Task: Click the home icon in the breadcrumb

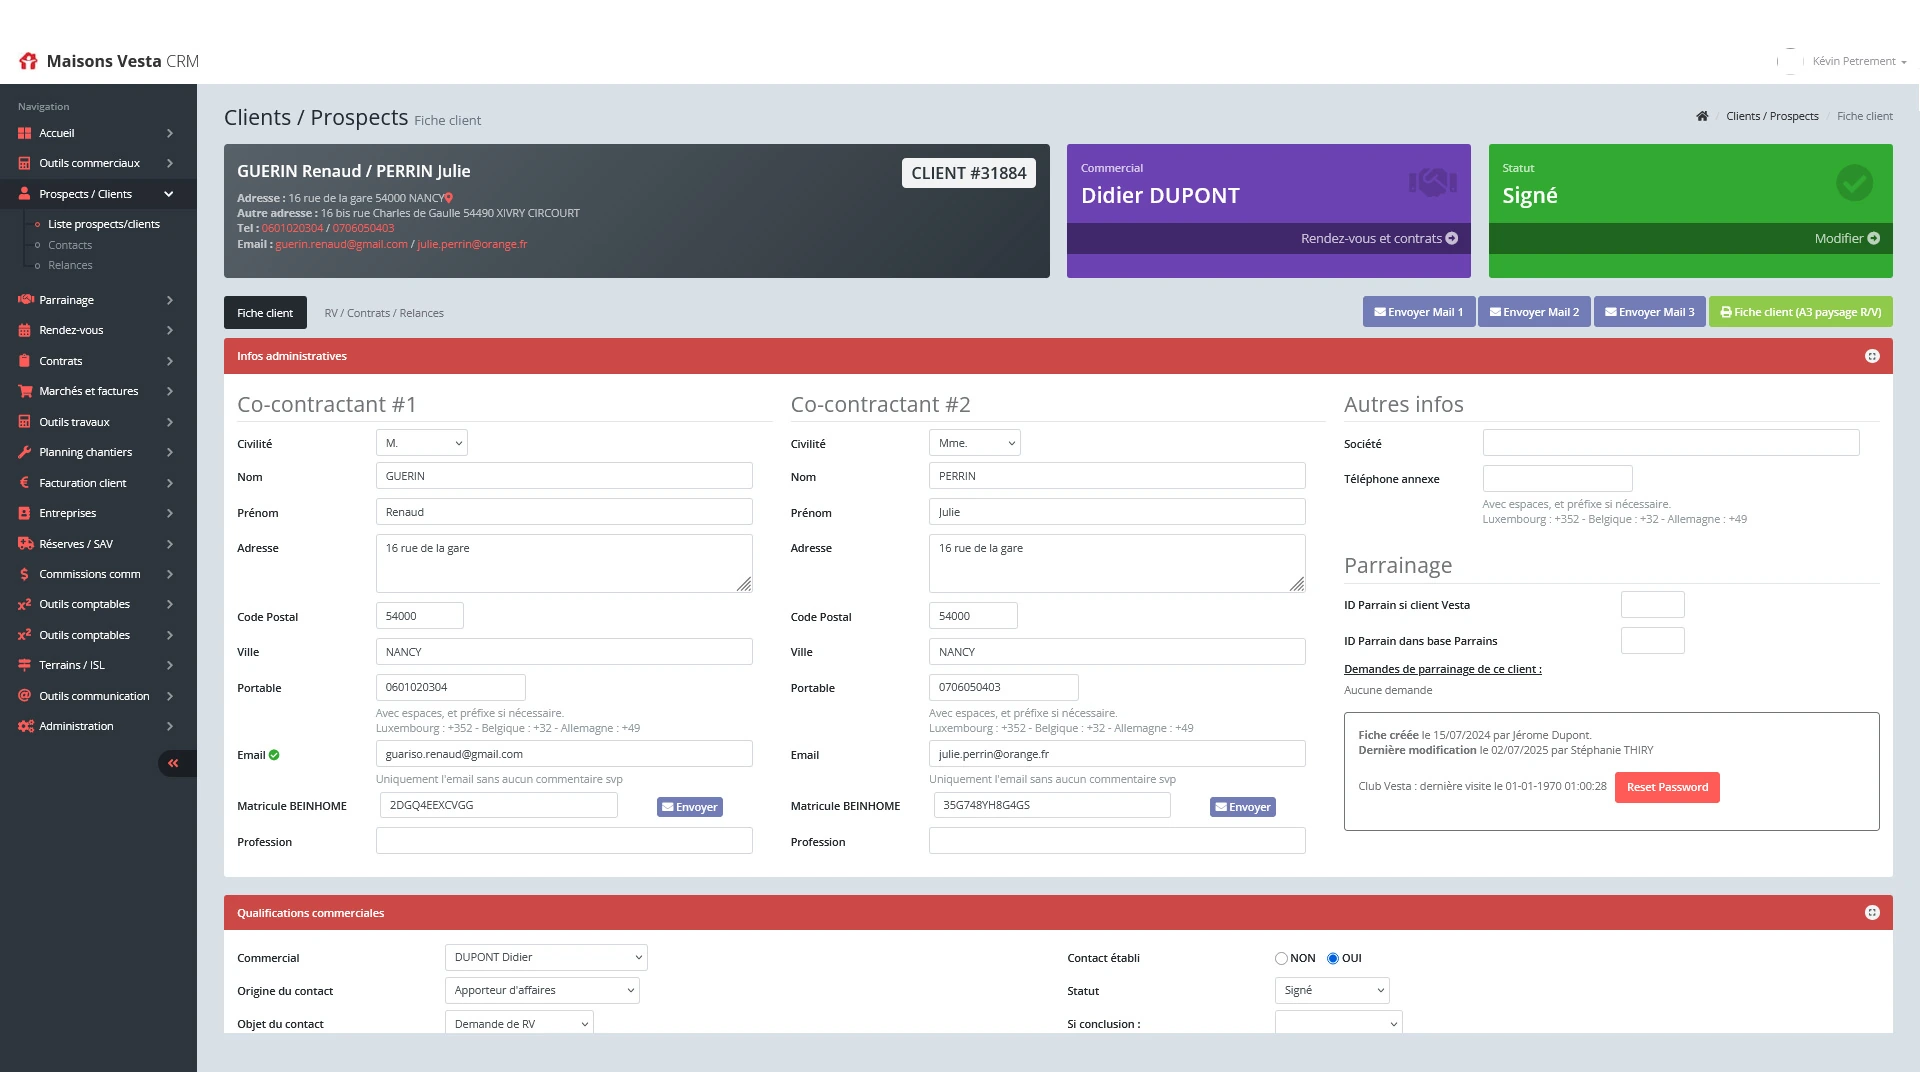Action: (1702, 116)
